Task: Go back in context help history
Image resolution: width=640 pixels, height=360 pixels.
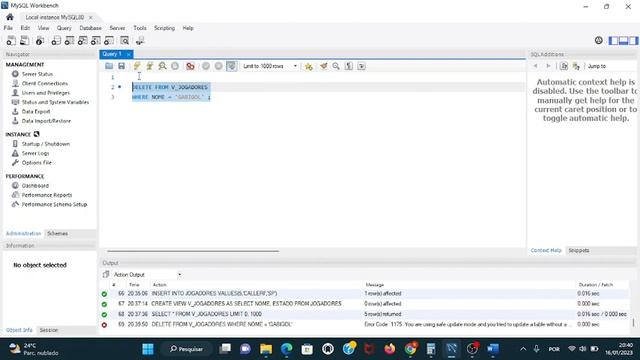Action: point(536,66)
